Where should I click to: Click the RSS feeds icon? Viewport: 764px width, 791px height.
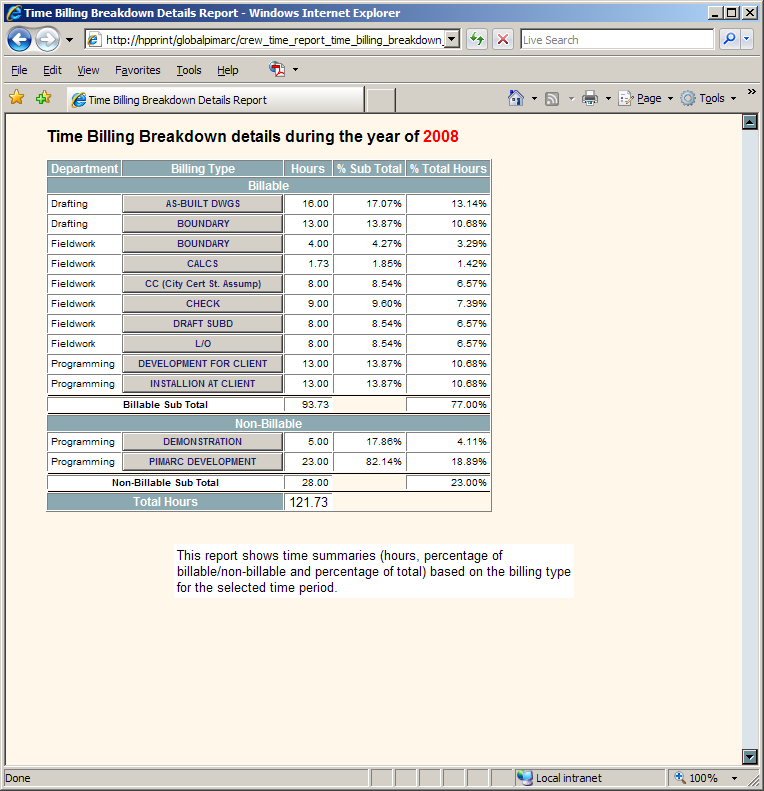[x=552, y=99]
